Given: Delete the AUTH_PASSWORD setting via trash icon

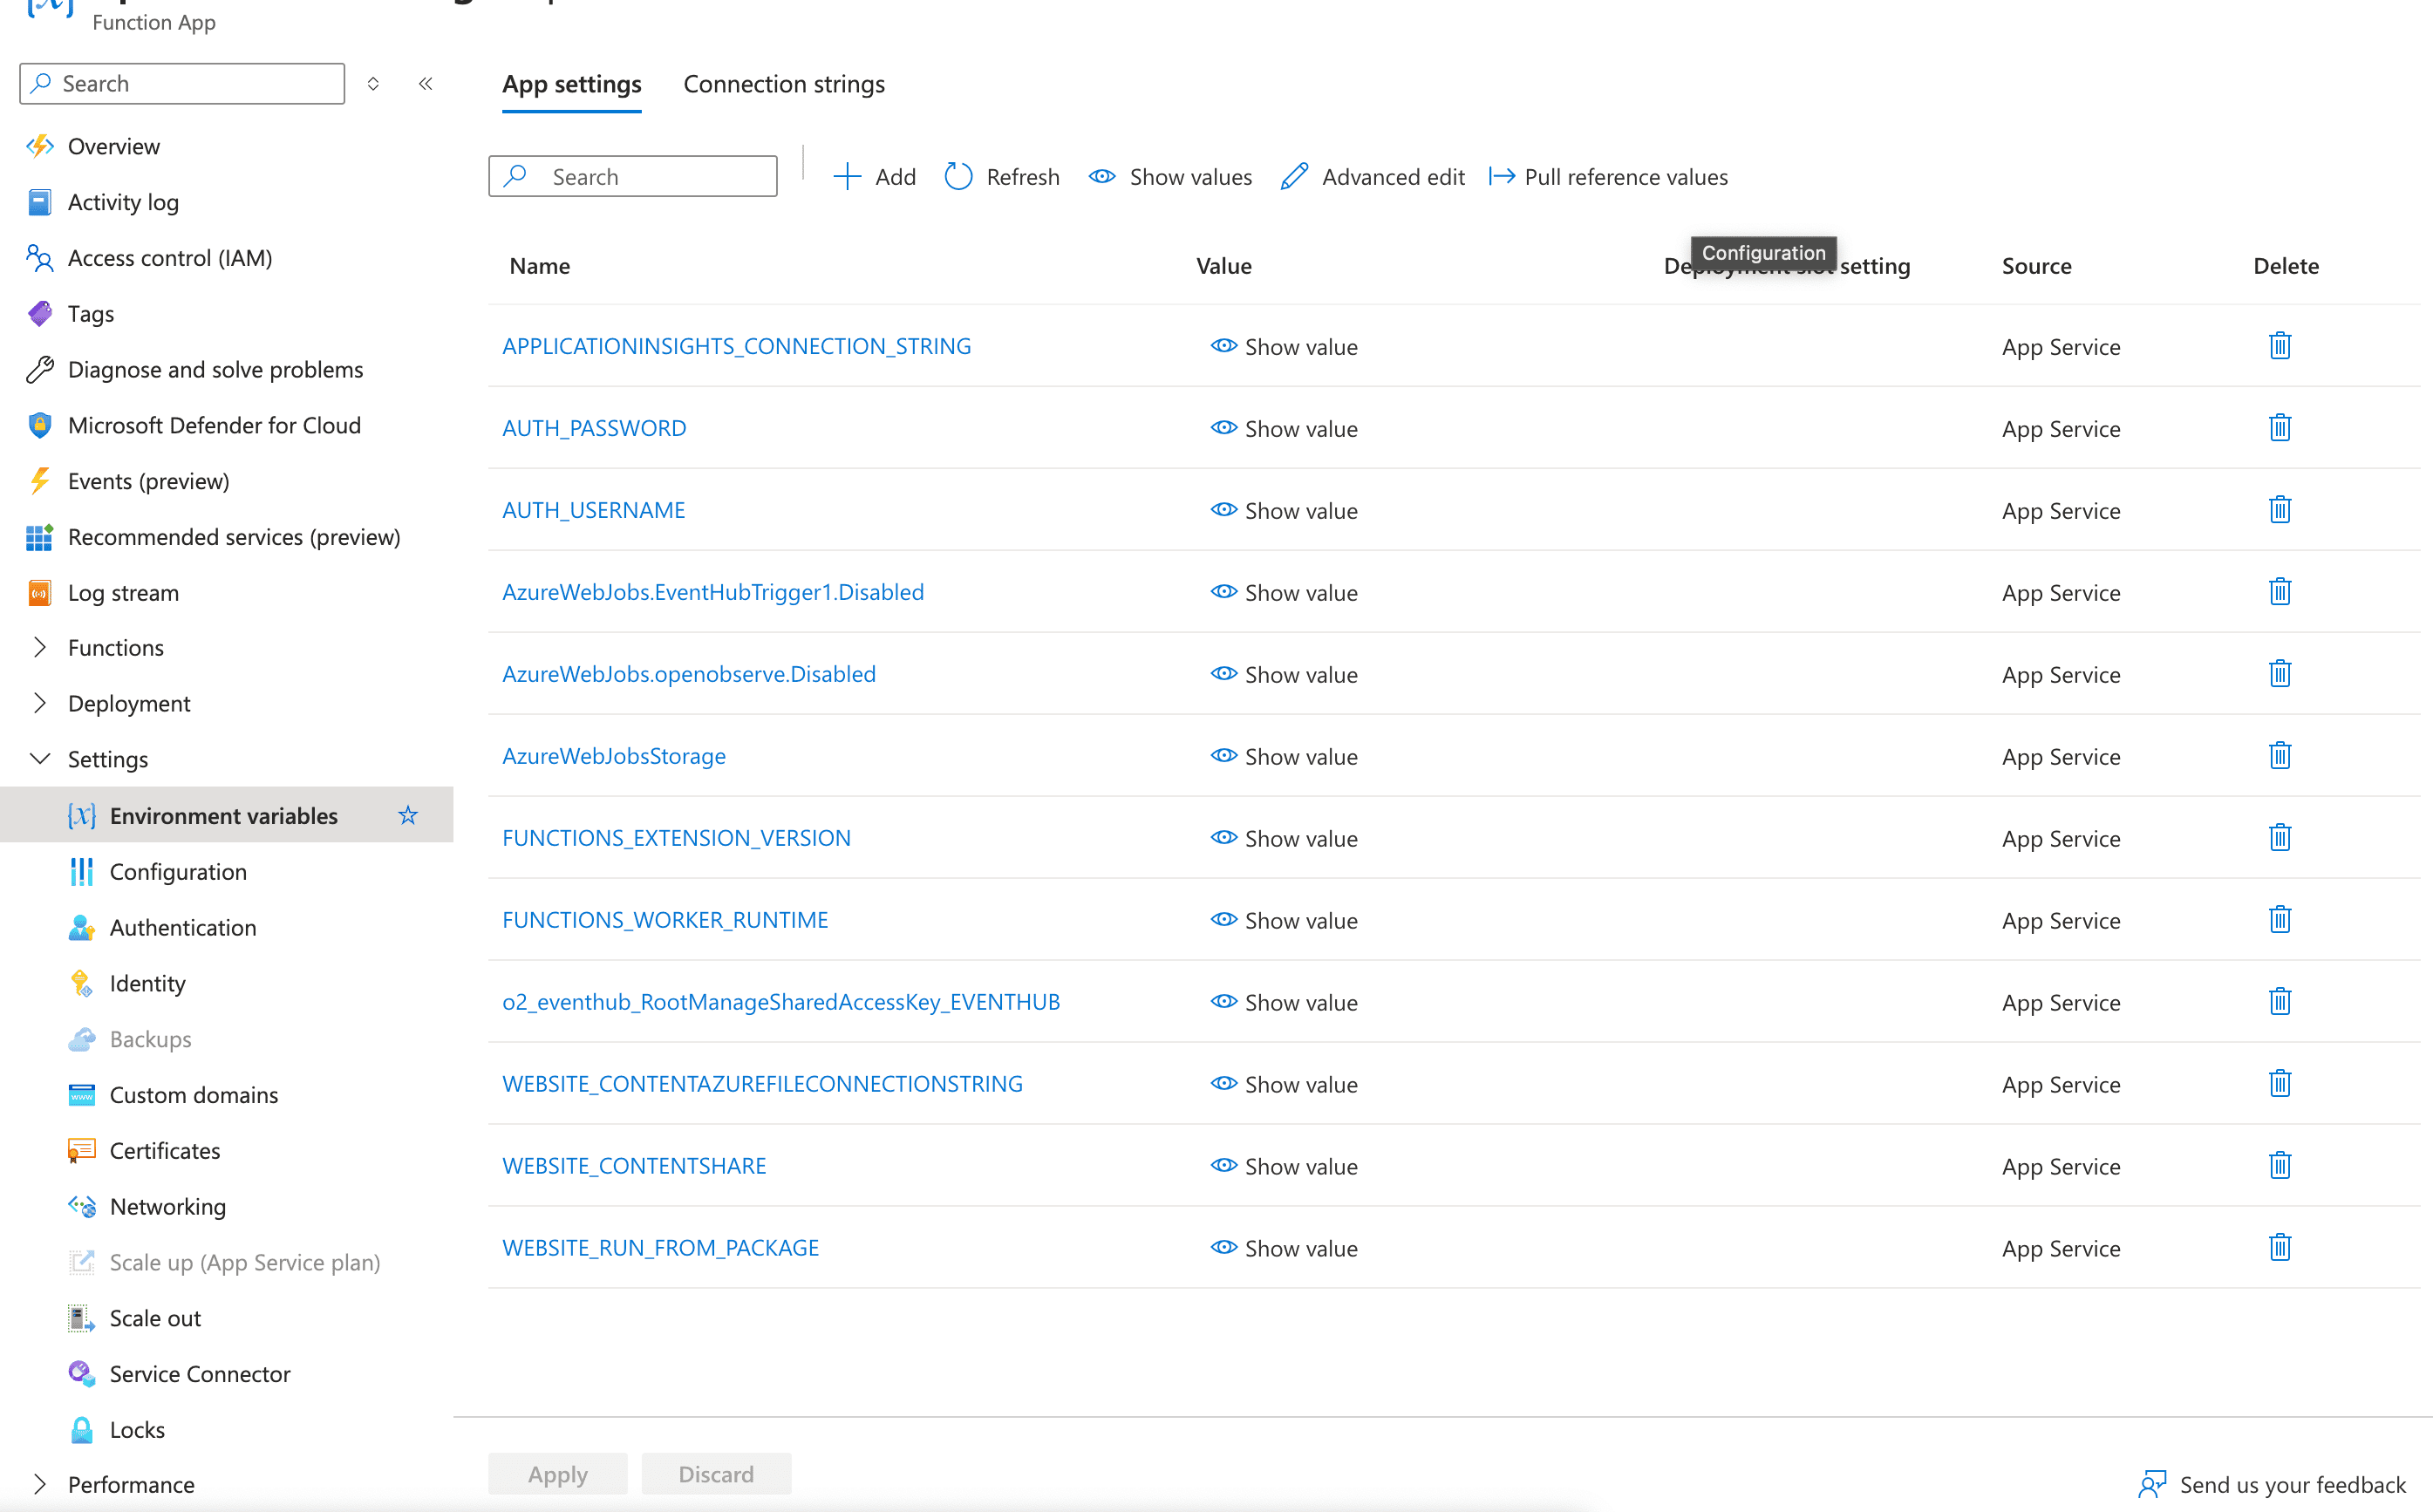Looking at the screenshot, I should tap(2279, 428).
